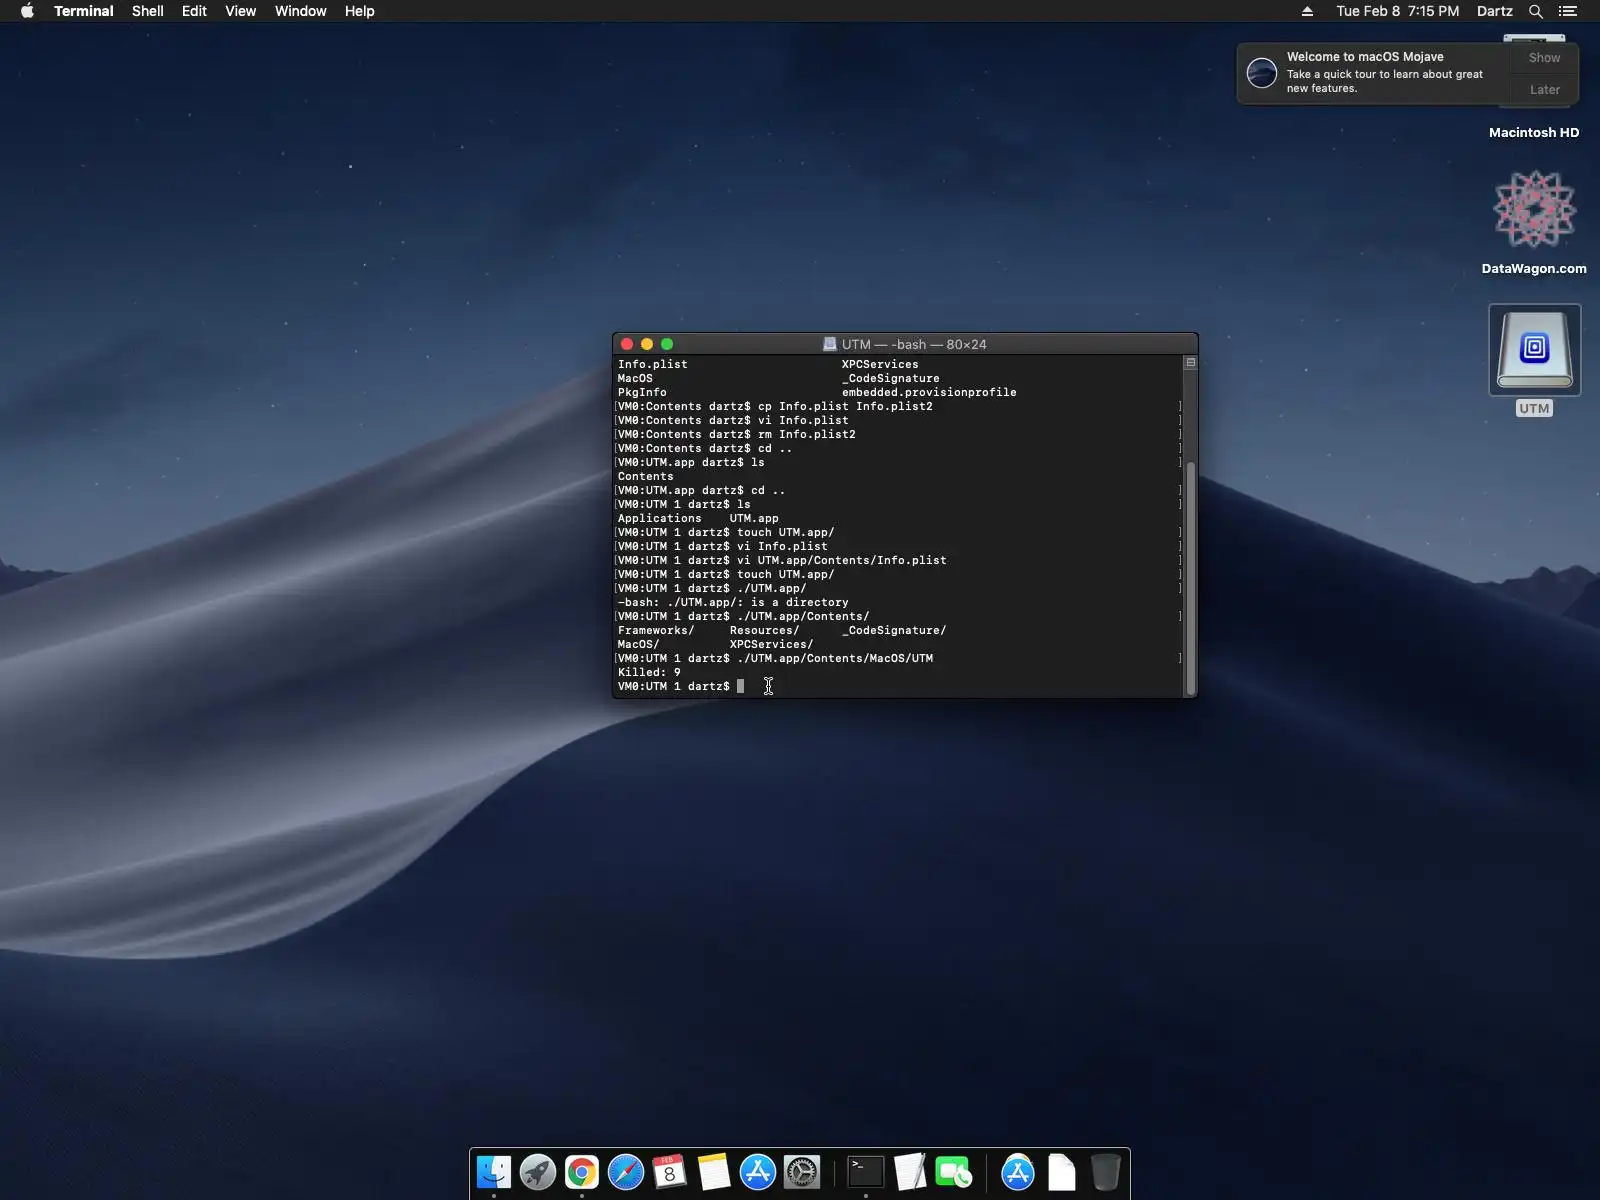Screen dimensions: 1600x1200
Task: Open Calendar icon showing FEB 8
Action: (670, 1172)
